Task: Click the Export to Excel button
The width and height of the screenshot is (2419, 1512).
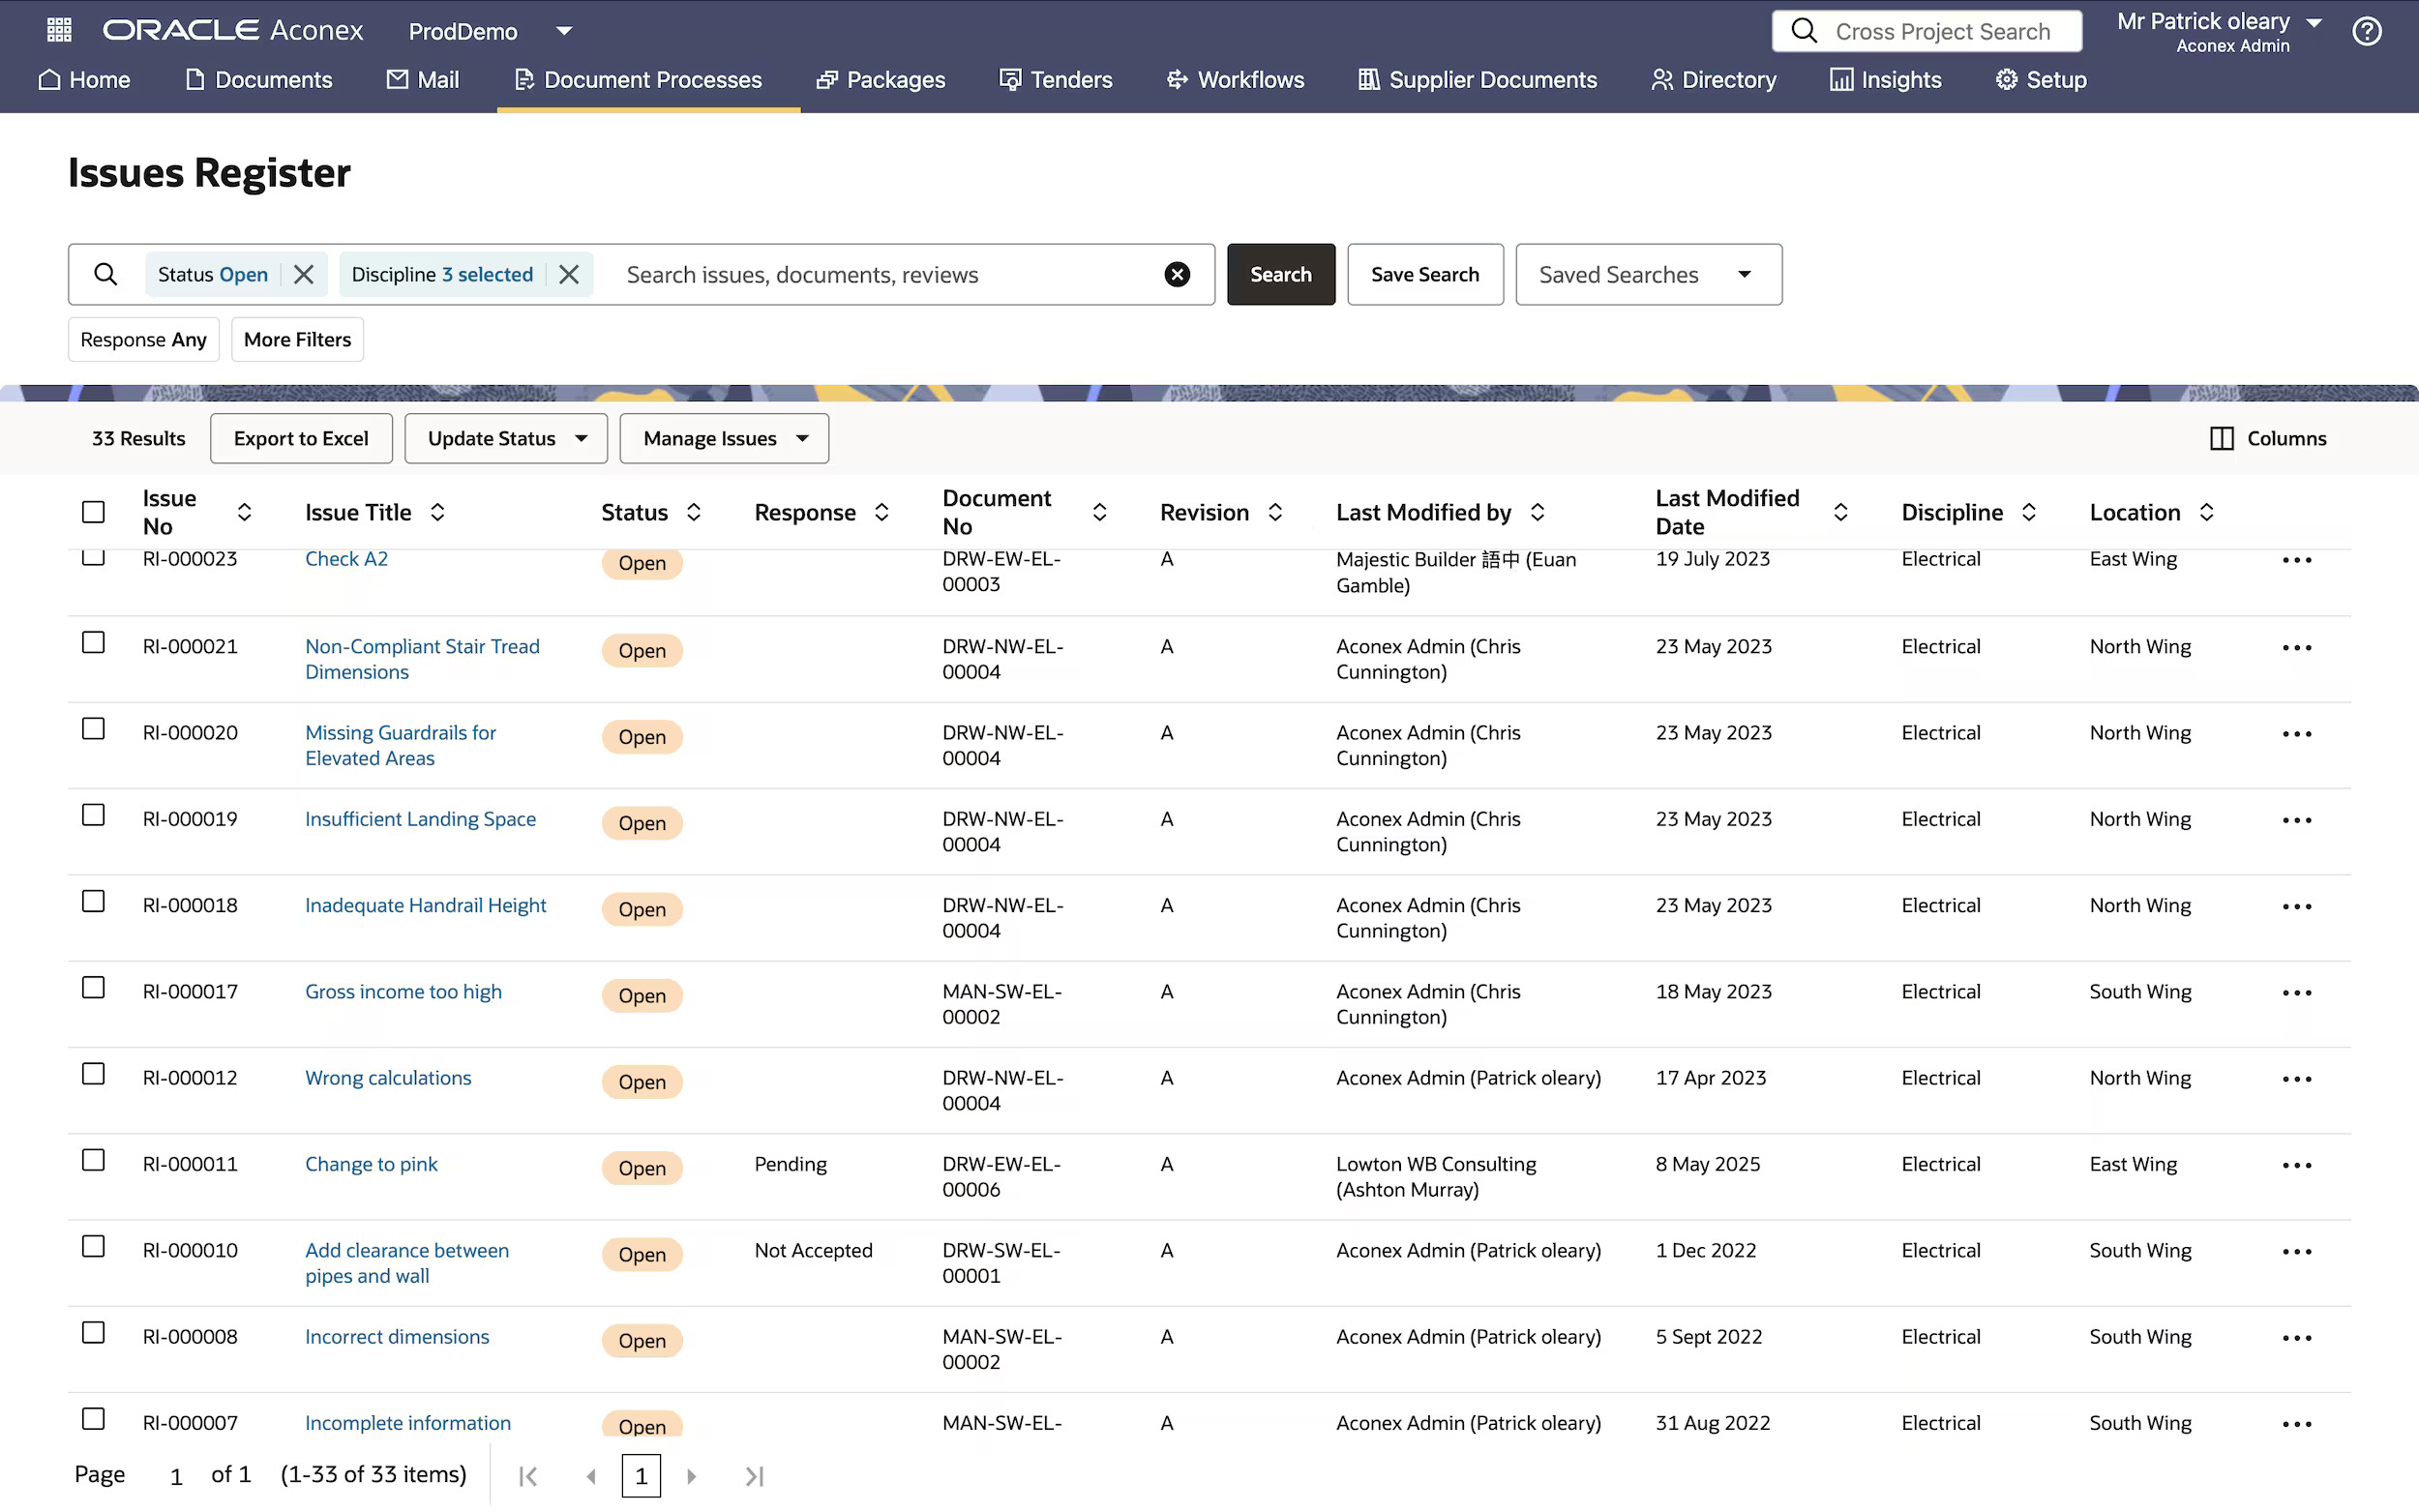Action: (301, 438)
